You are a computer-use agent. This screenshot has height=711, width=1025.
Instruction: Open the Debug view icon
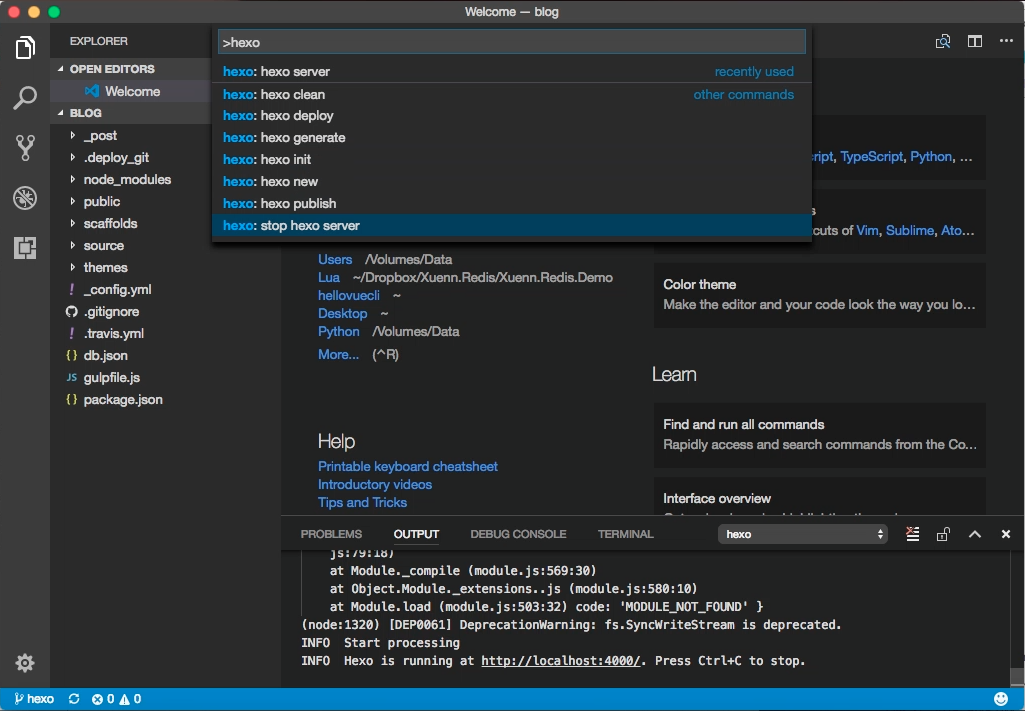(x=25, y=198)
